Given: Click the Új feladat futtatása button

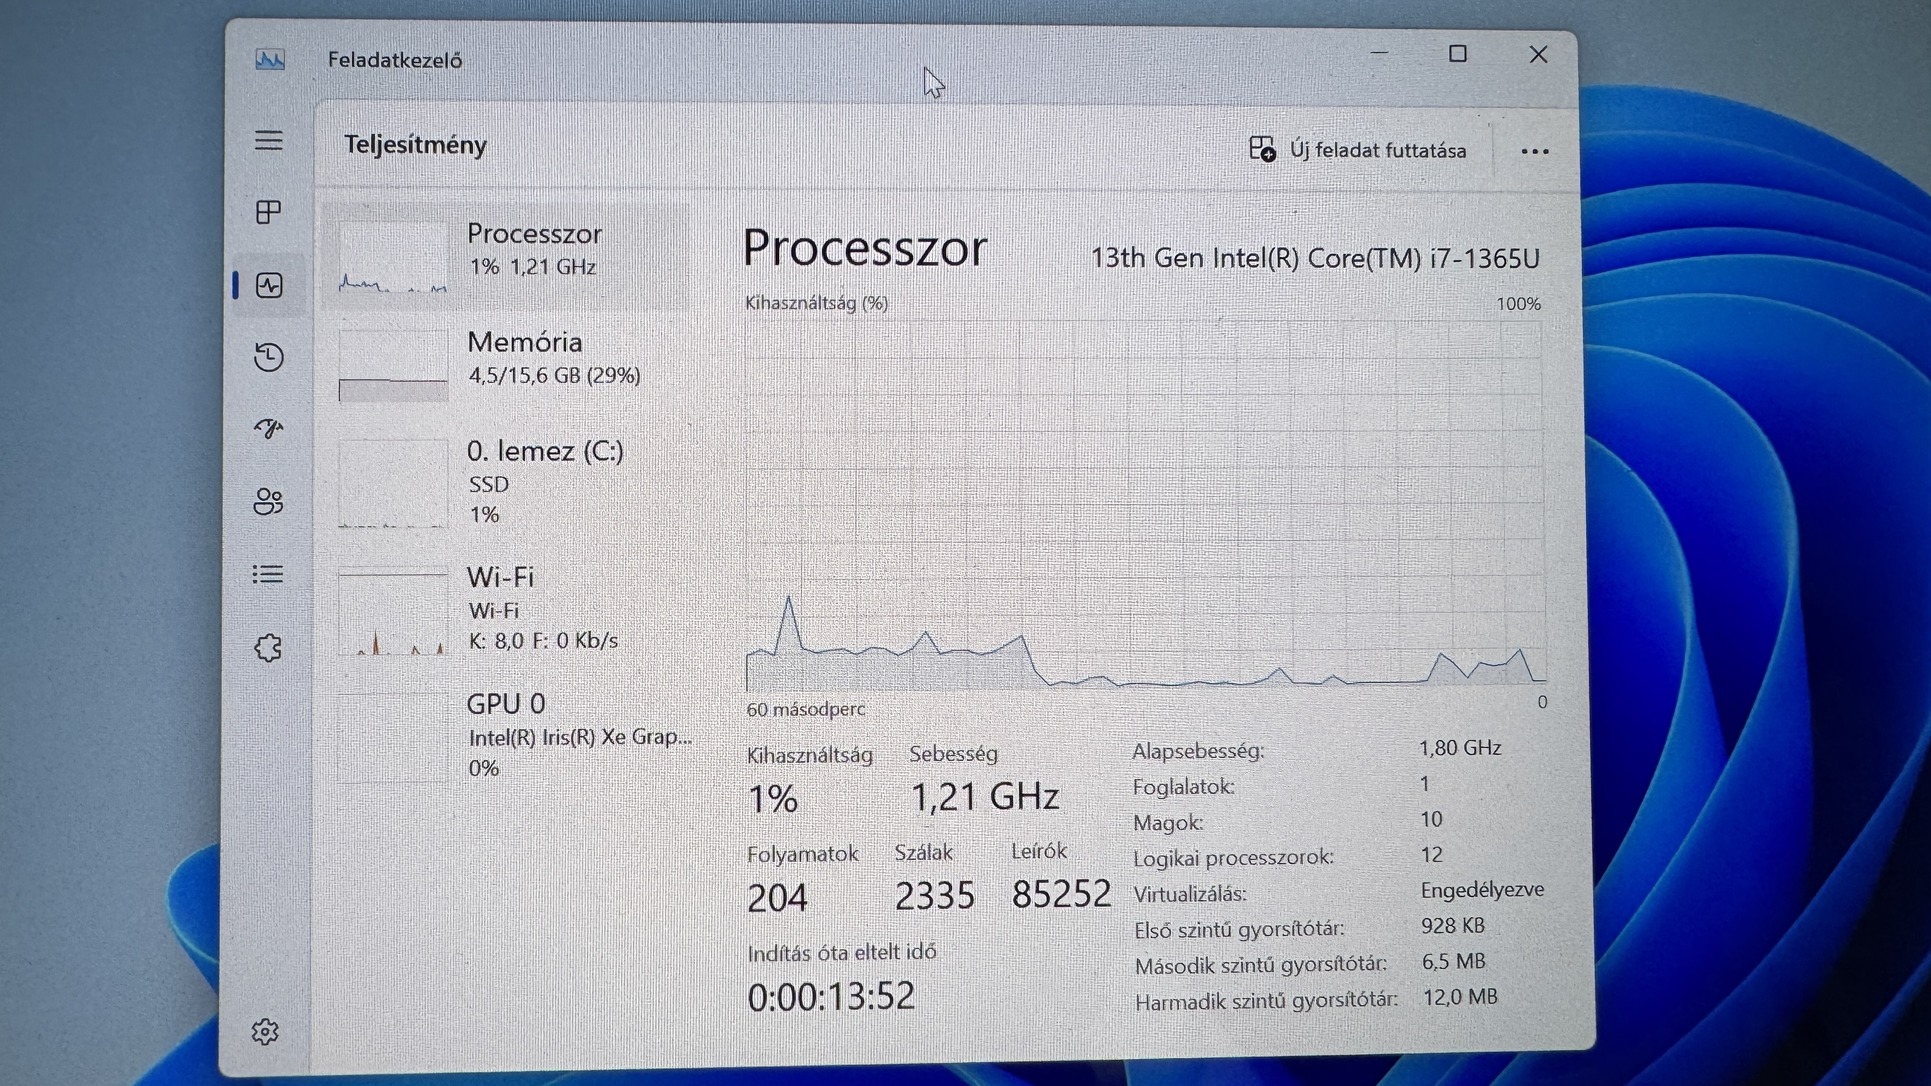Looking at the screenshot, I should (1358, 150).
